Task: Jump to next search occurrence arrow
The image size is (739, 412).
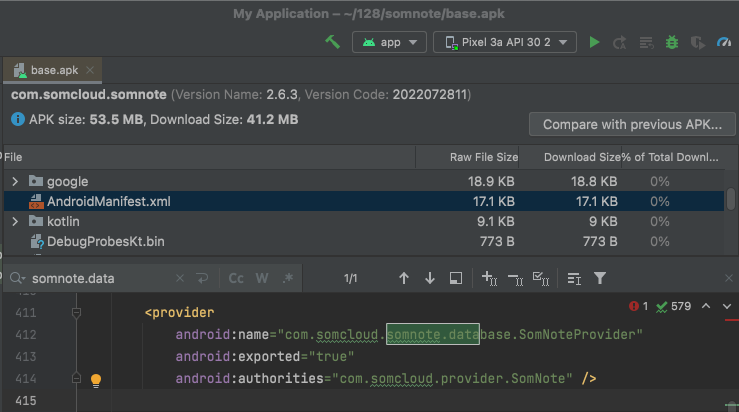Action: 430,278
